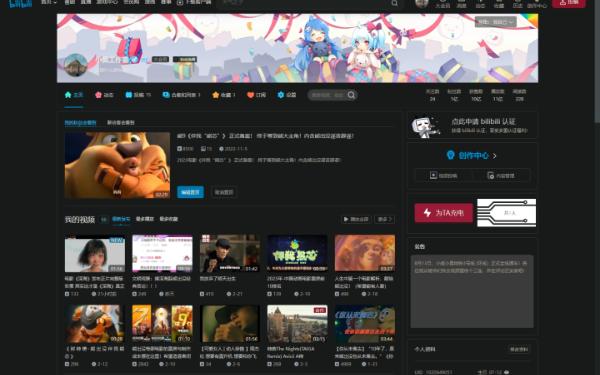Click the page vertical scrollbar
The width and height of the screenshot is (600, 375).
597,61
